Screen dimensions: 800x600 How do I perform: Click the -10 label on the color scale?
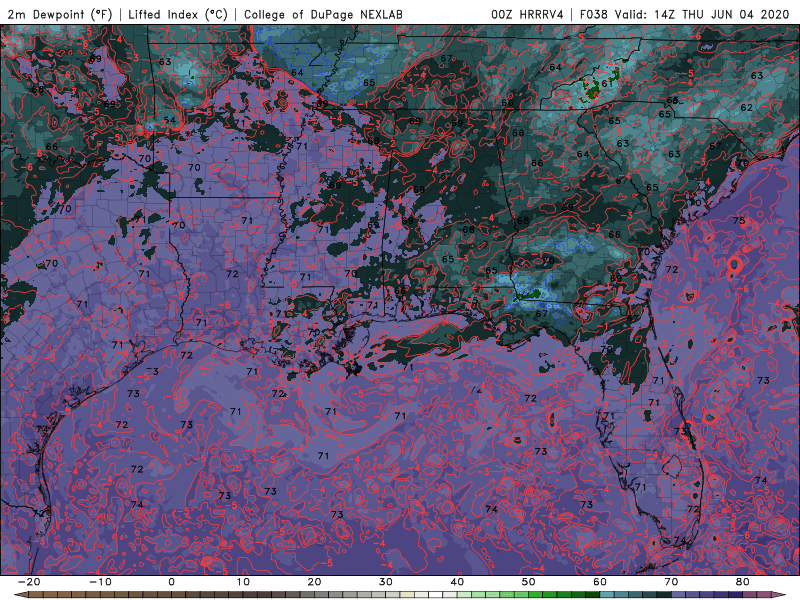(x=100, y=582)
